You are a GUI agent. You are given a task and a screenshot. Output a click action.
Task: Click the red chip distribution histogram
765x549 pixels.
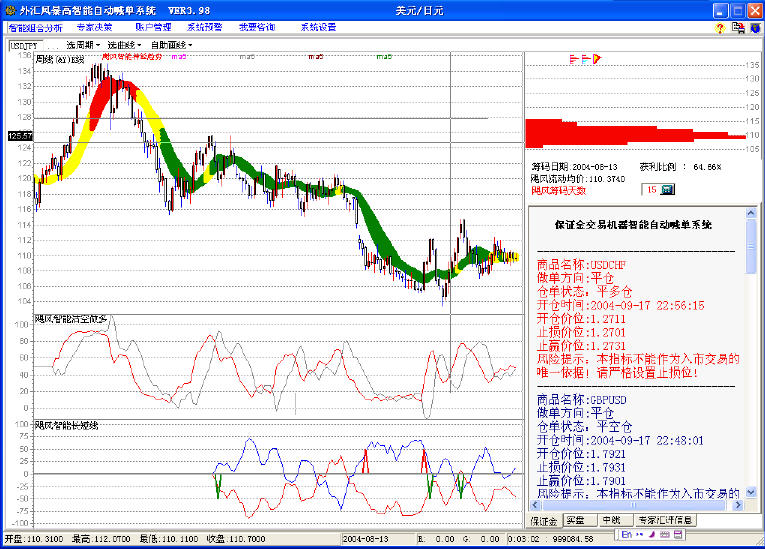pos(635,133)
